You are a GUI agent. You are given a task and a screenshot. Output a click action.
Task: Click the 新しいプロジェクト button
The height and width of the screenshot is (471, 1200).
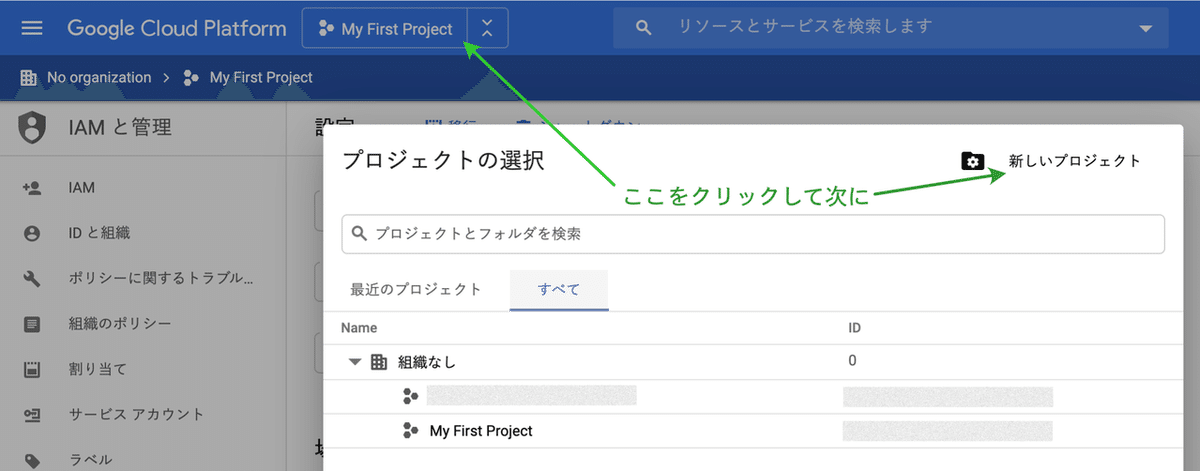[1074, 161]
